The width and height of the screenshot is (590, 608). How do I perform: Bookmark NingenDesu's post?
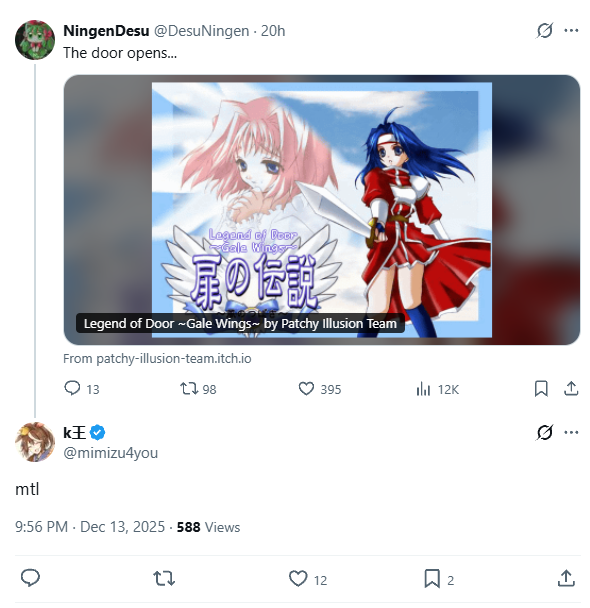pos(541,389)
